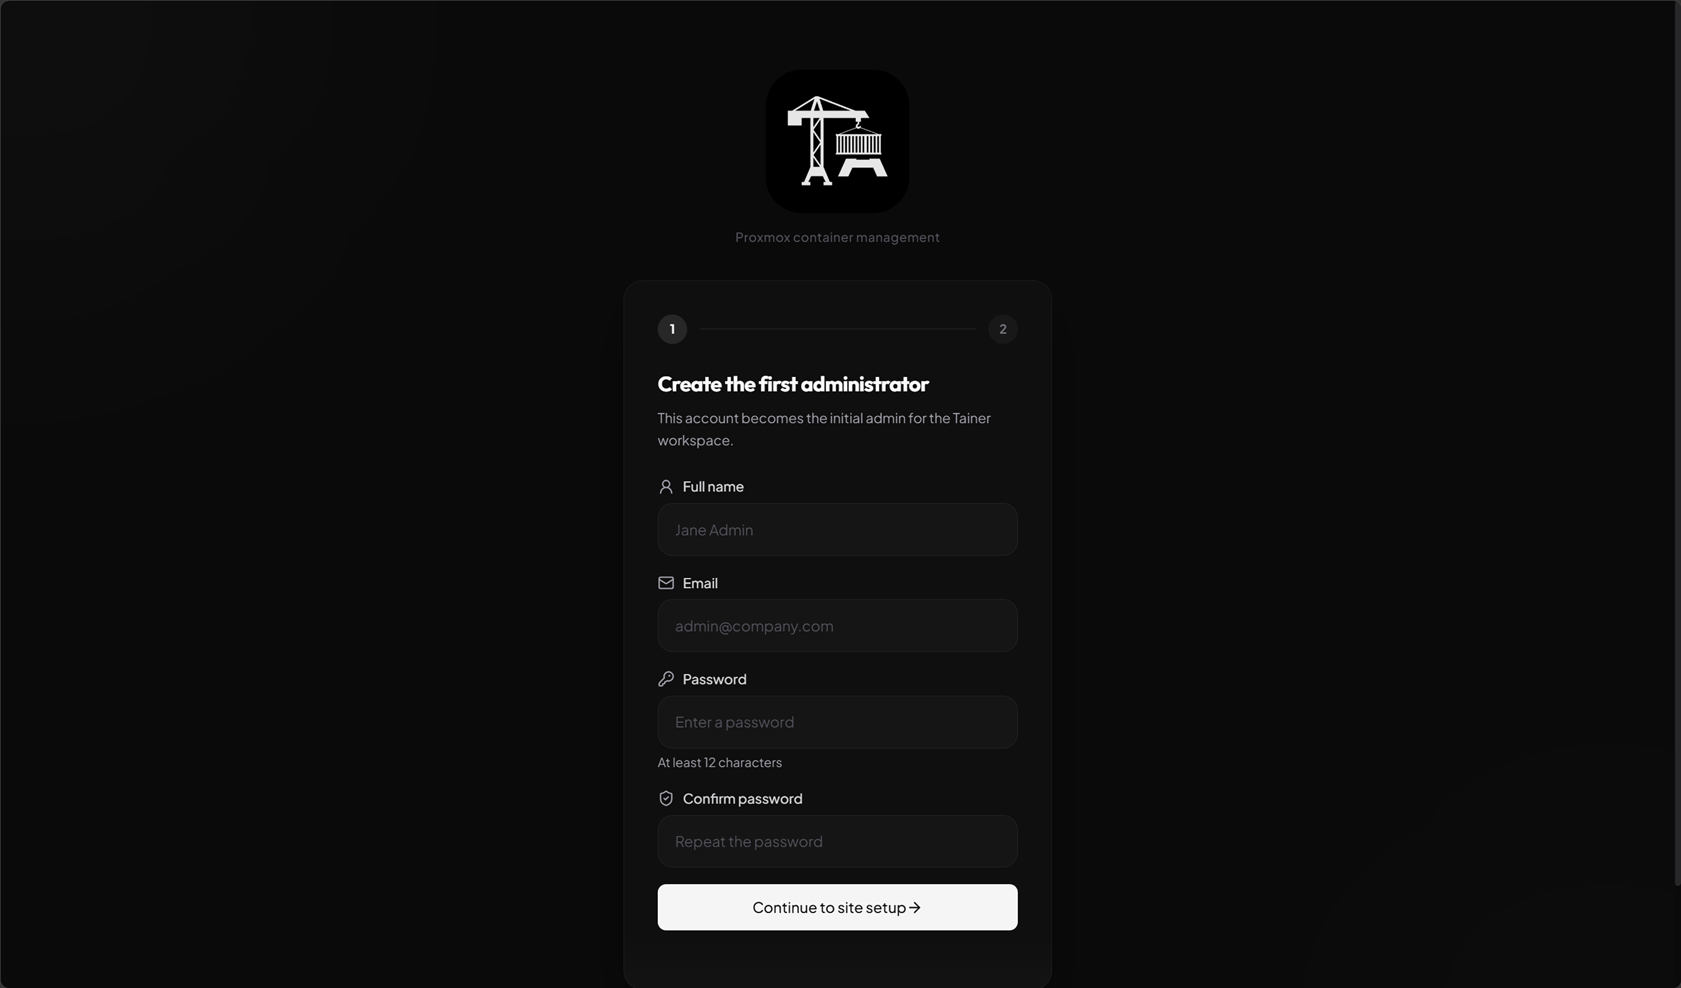The height and width of the screenshot is (988, 1681).
Task: Continue to site setup
Action: 837,908
